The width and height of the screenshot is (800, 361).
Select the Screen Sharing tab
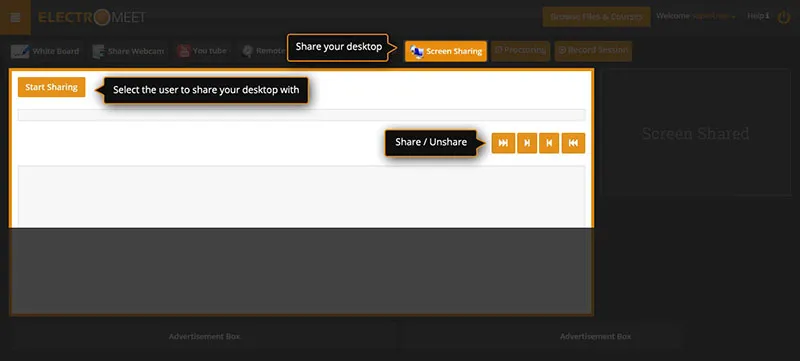[x=446, y=51]
